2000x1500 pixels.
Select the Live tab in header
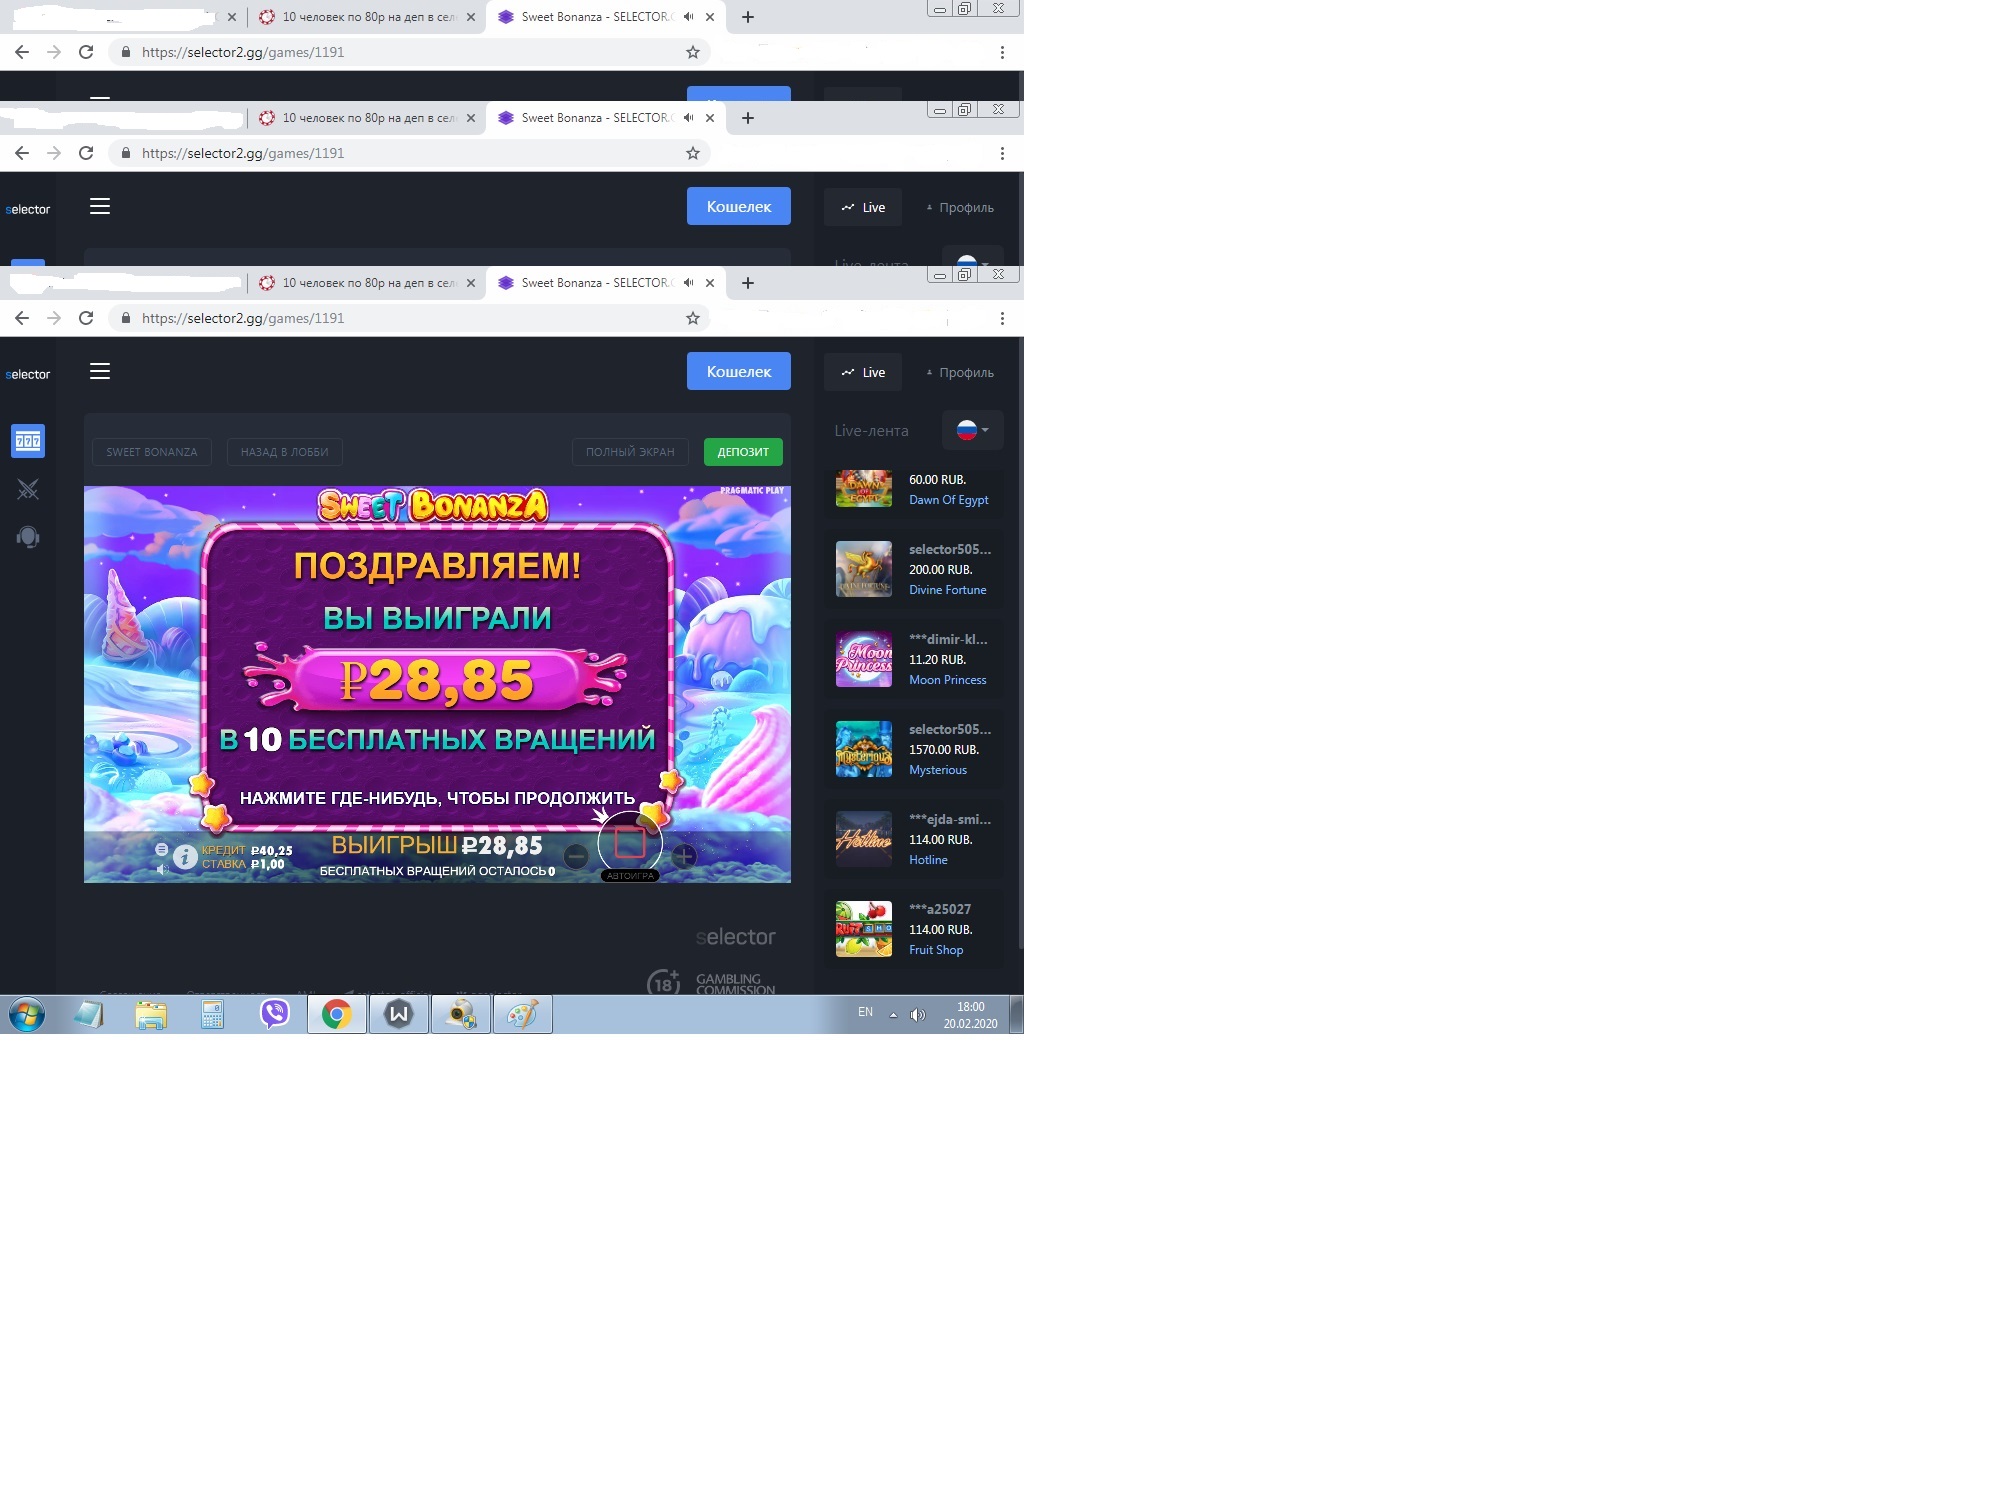pyautogui.click(x=863, y=372)
